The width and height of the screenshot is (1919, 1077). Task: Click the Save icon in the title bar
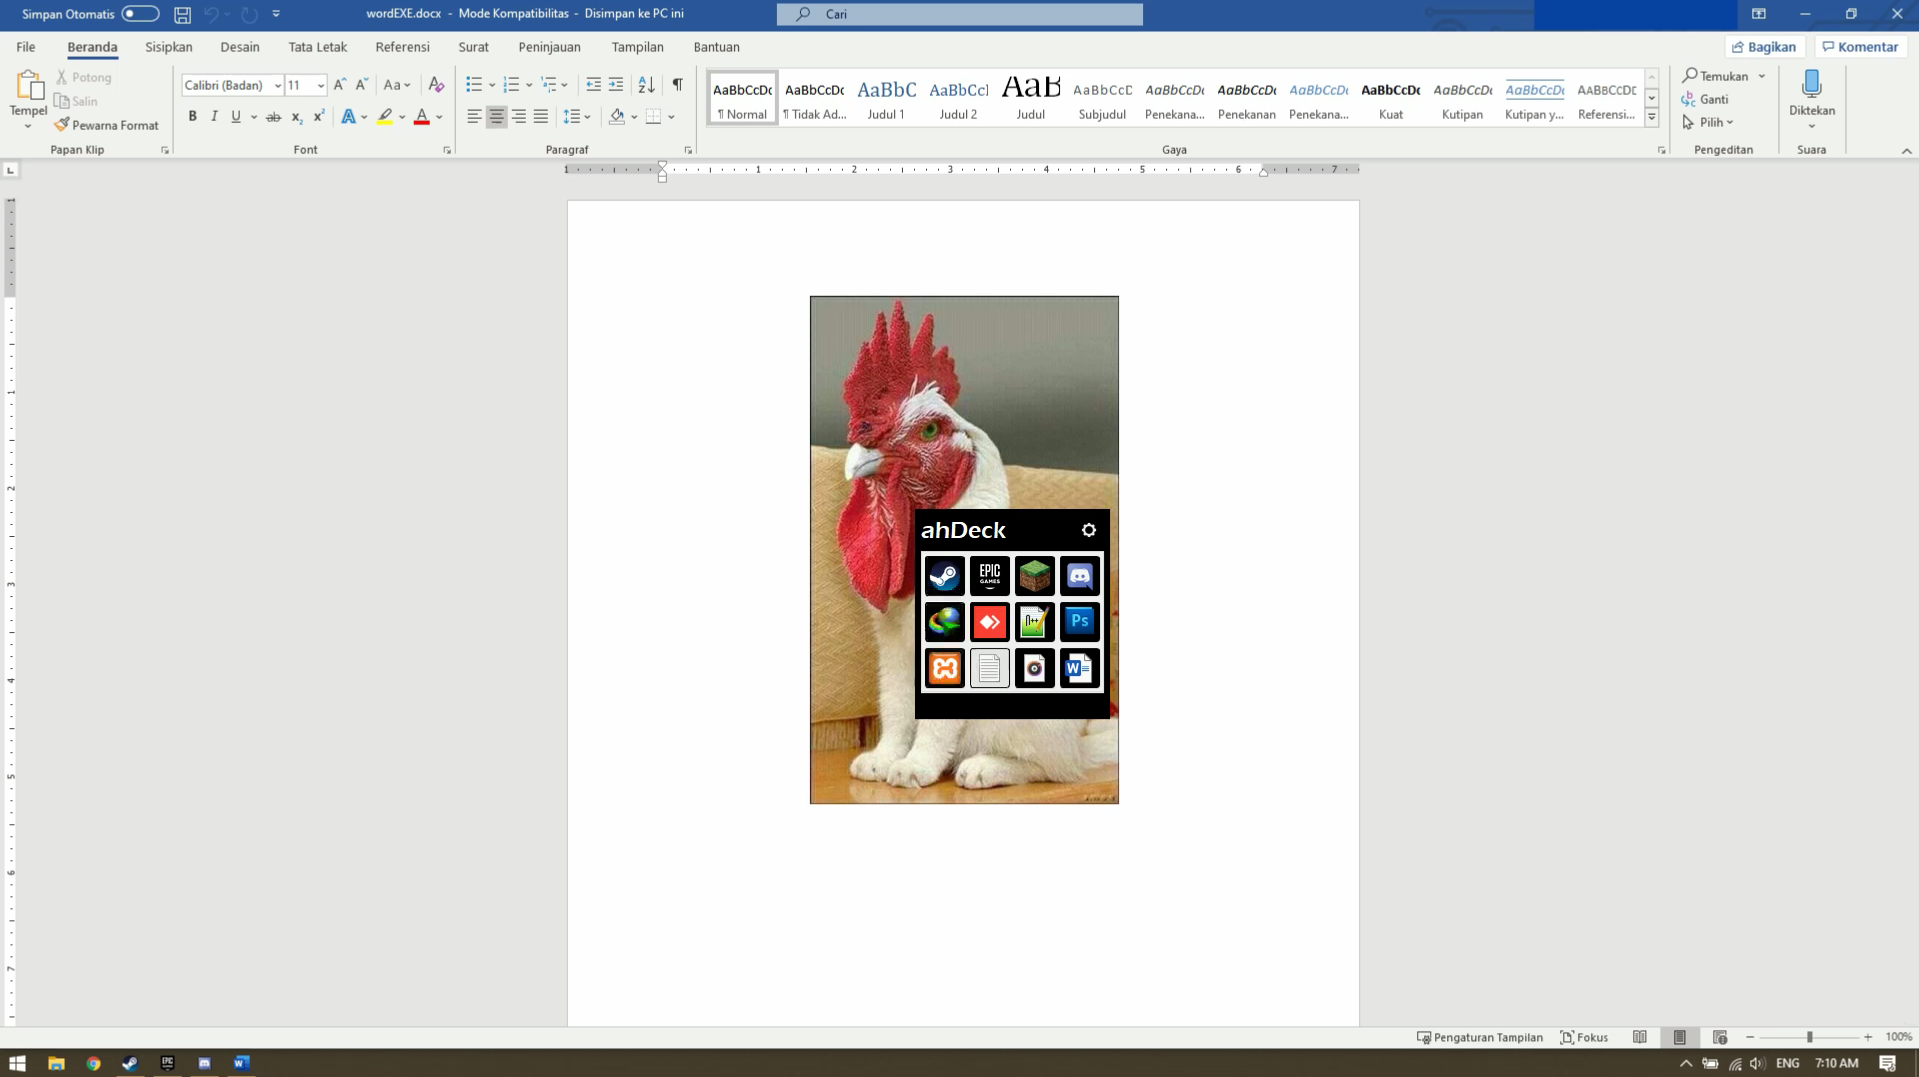pos(182,14)
